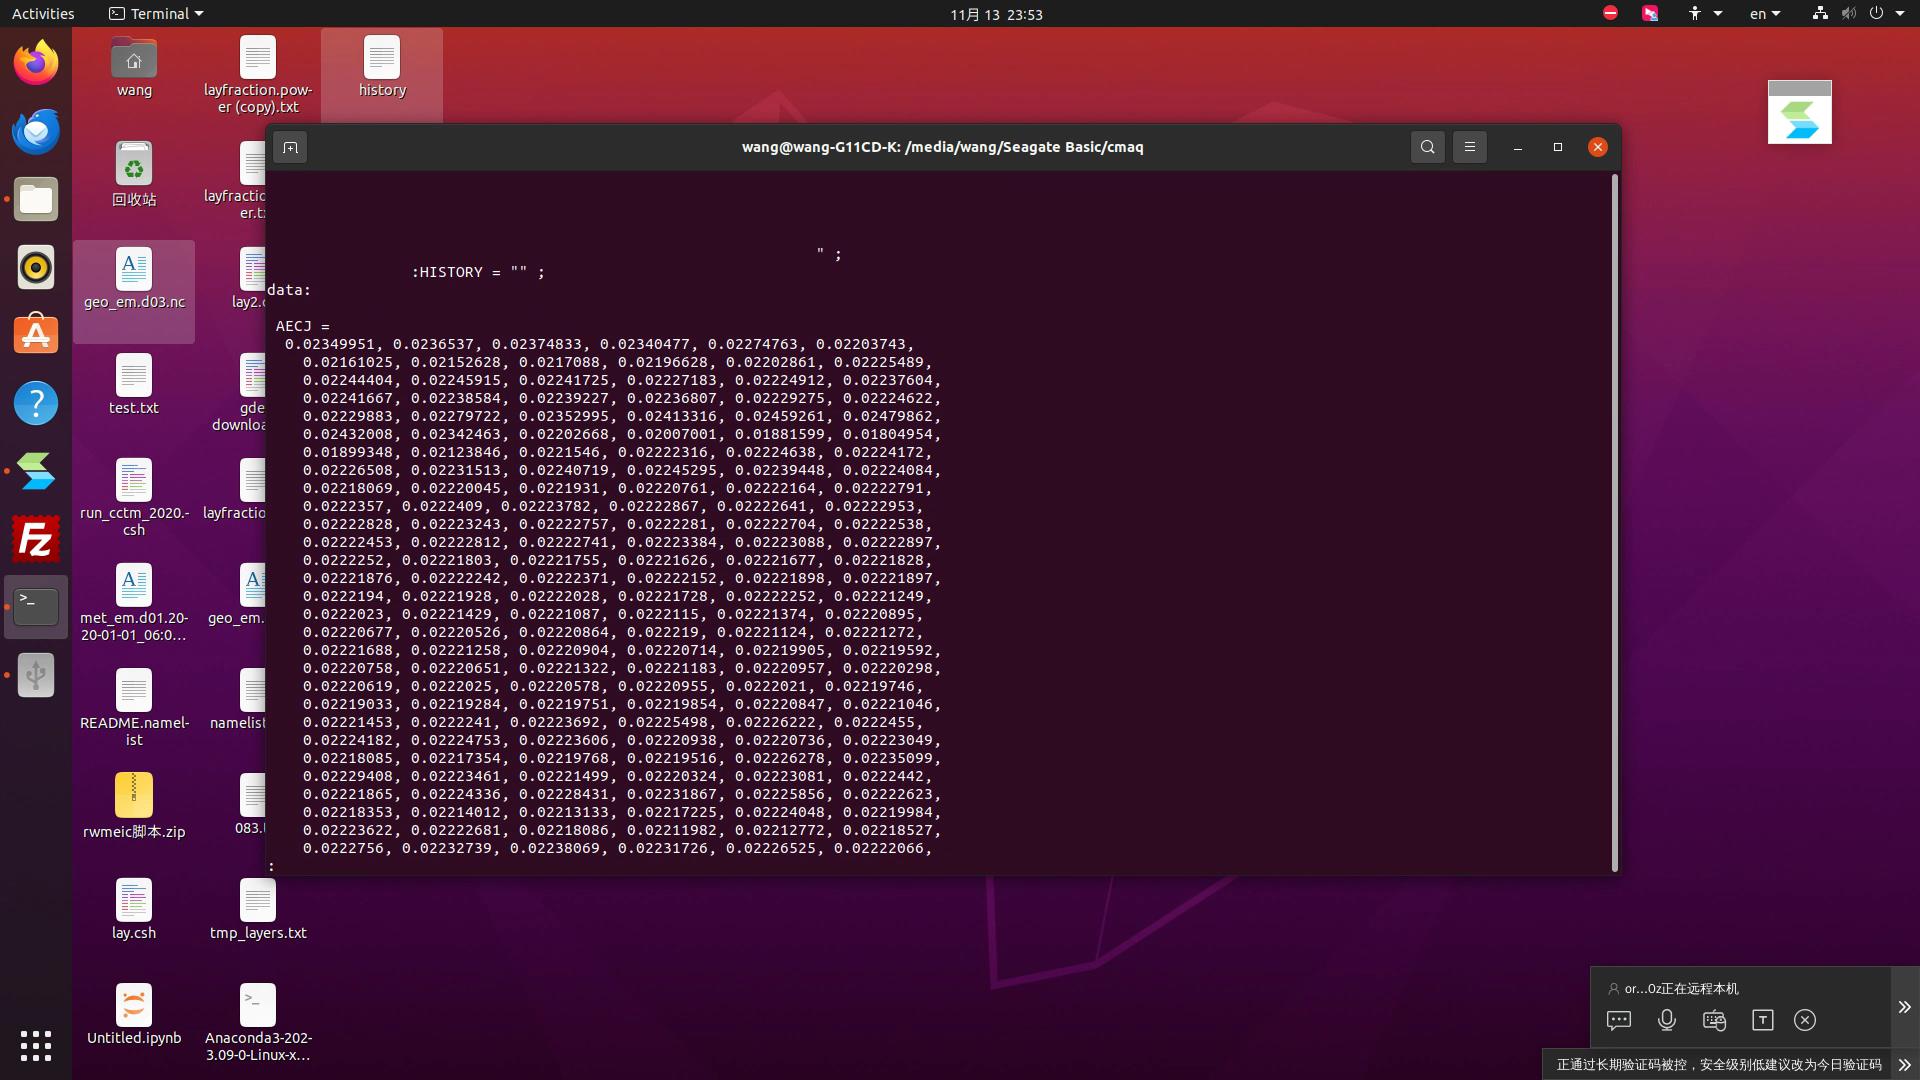Collapse the security warning notification chevron
1920x1080 pixels.
1904,1065
